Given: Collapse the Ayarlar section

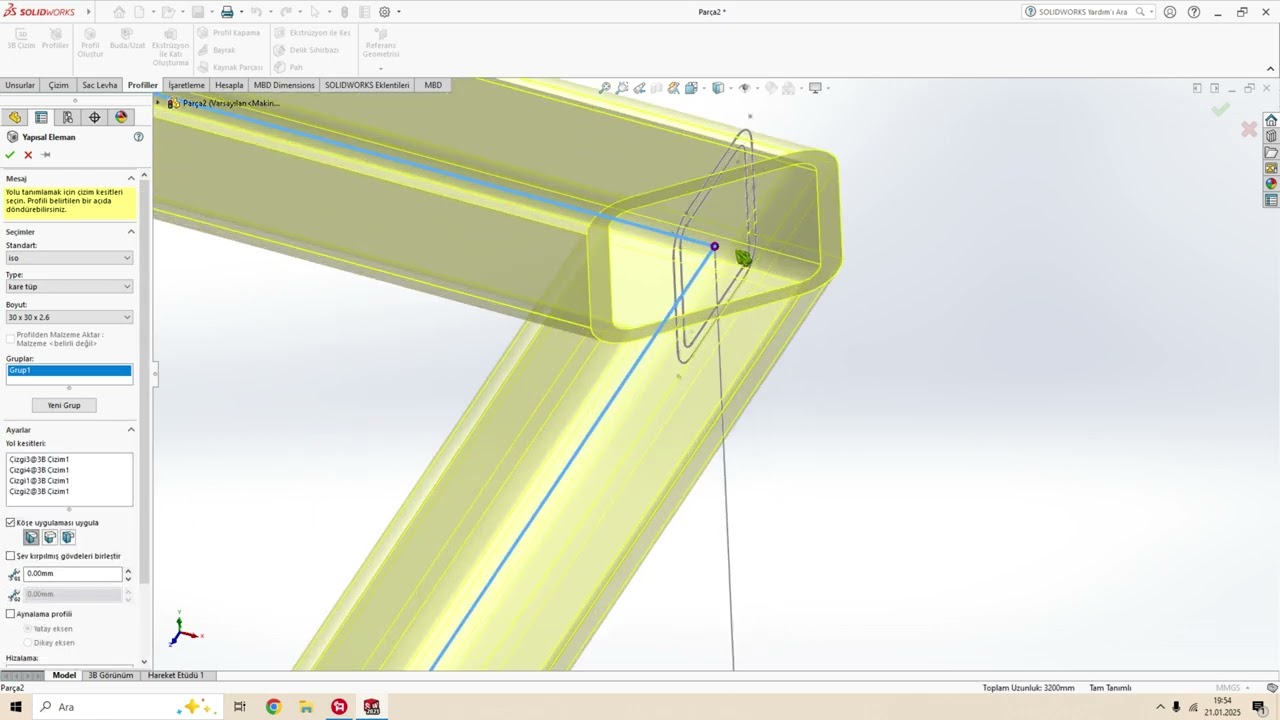Looking at the screenshot, I should coord(131,430).
